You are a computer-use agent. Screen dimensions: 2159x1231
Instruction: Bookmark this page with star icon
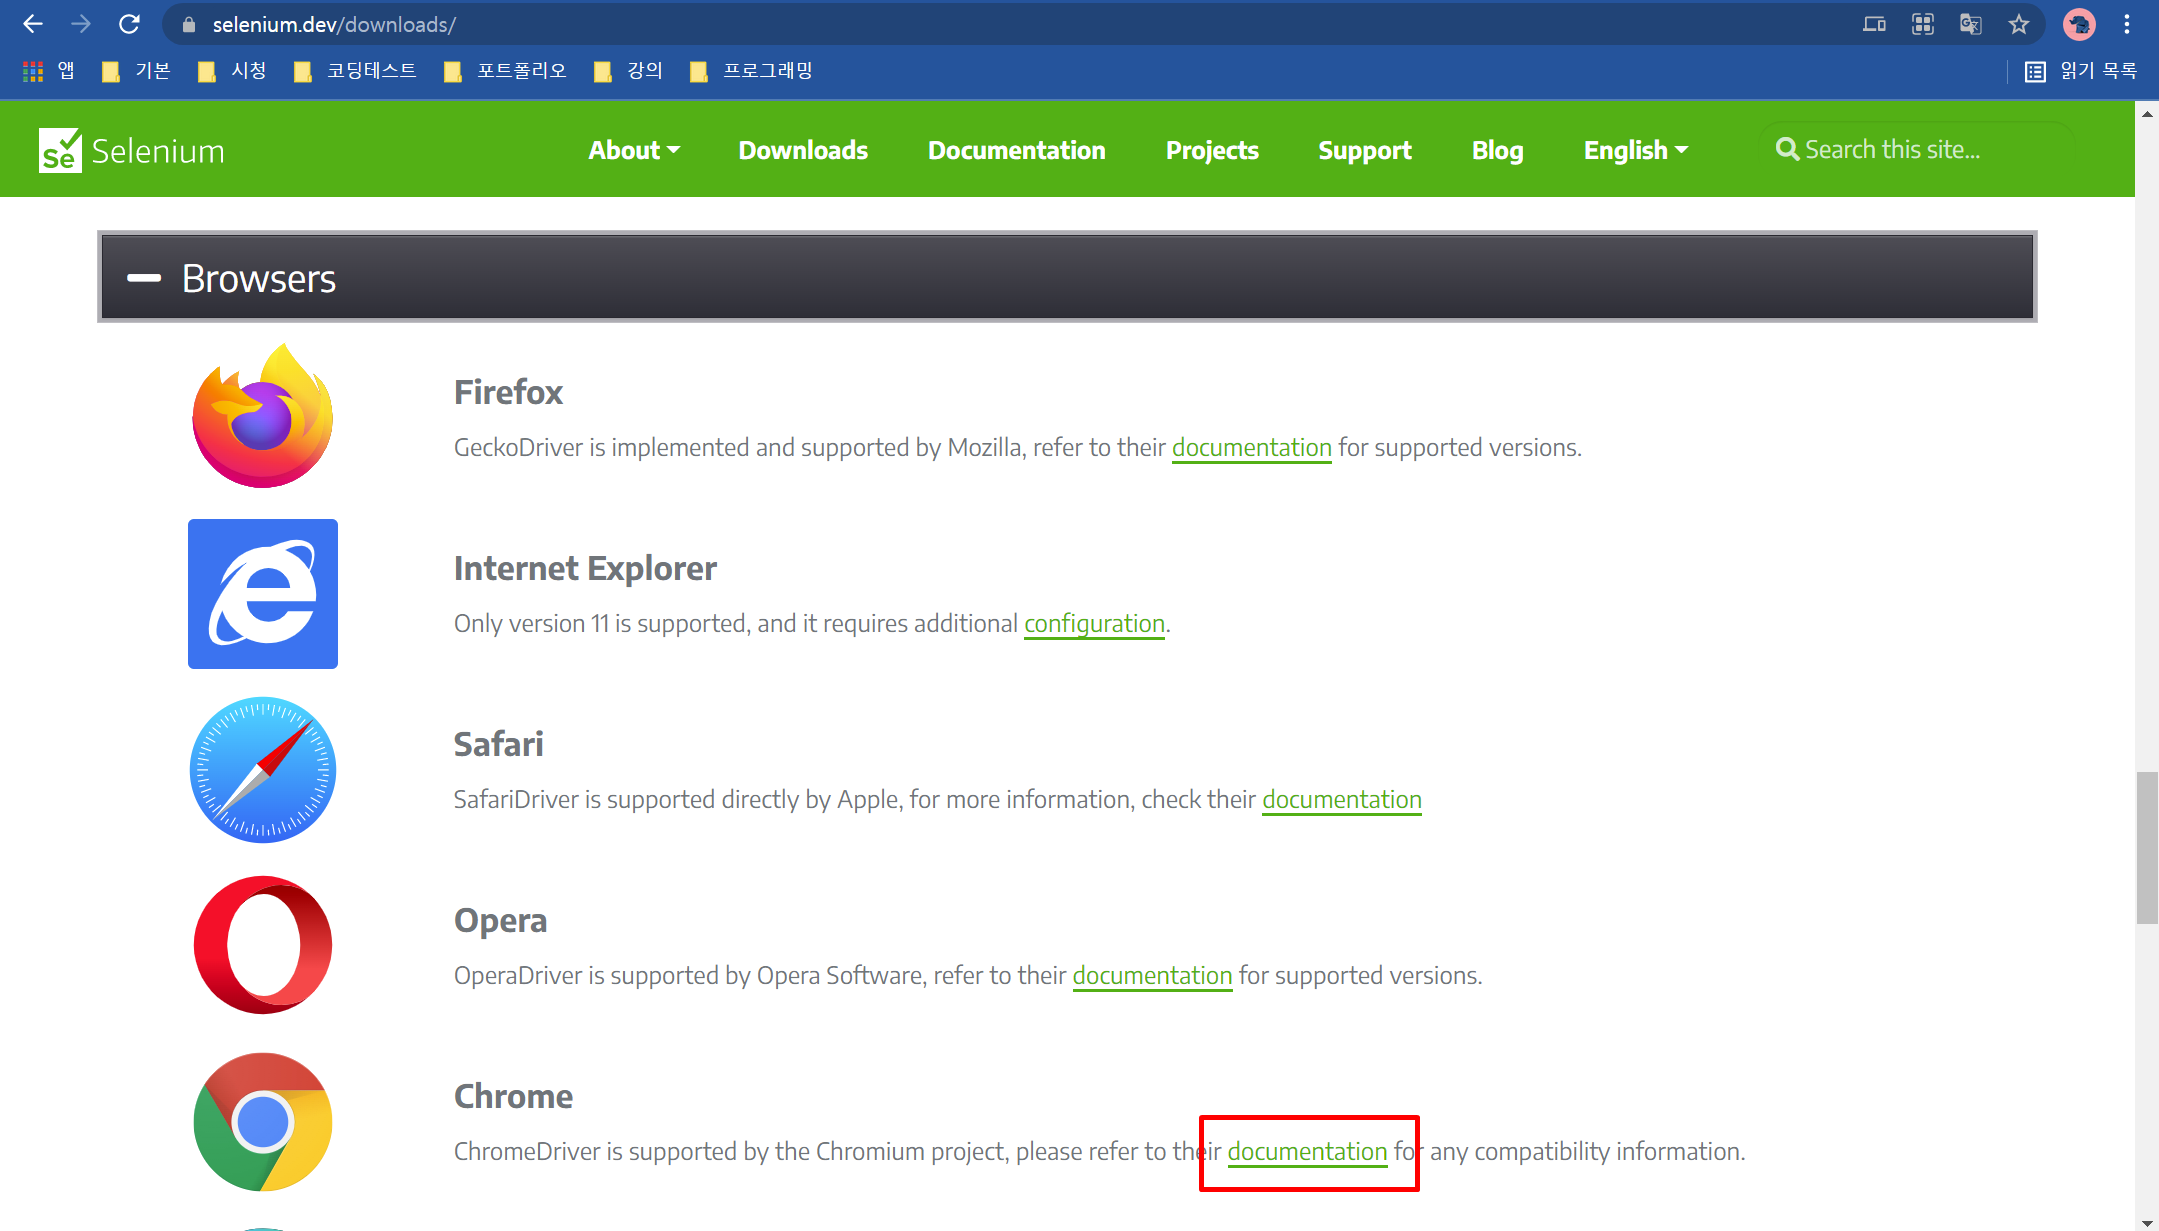pos(2019,24)
